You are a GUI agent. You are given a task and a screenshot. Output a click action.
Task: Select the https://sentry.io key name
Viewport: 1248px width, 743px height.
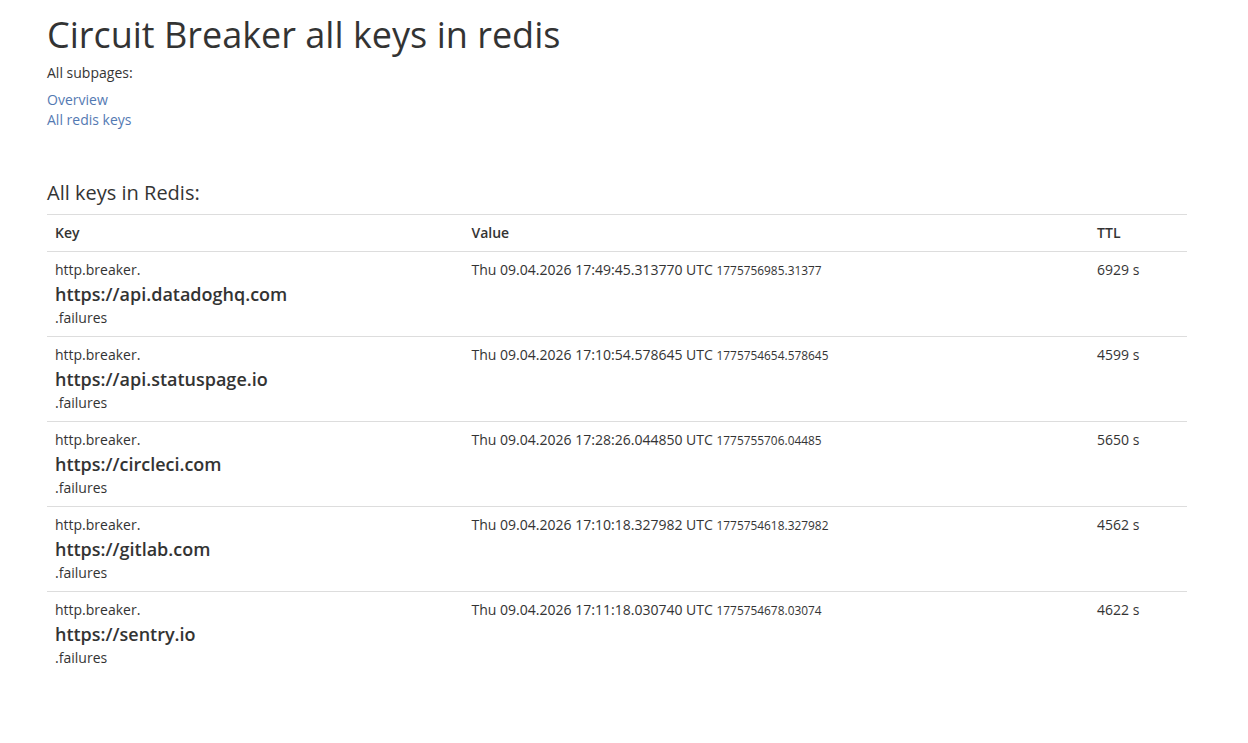click(x=125, y=634)
